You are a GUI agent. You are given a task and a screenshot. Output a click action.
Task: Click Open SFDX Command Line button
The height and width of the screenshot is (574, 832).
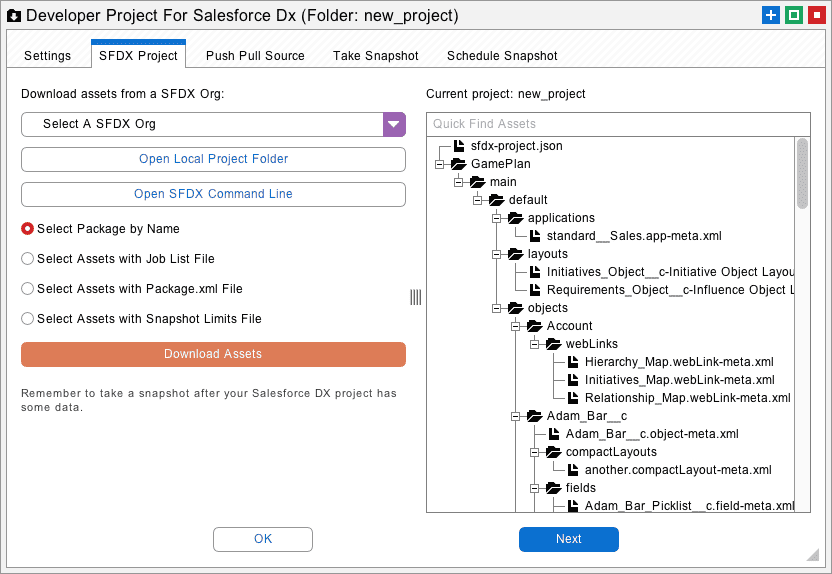(213, 194)
